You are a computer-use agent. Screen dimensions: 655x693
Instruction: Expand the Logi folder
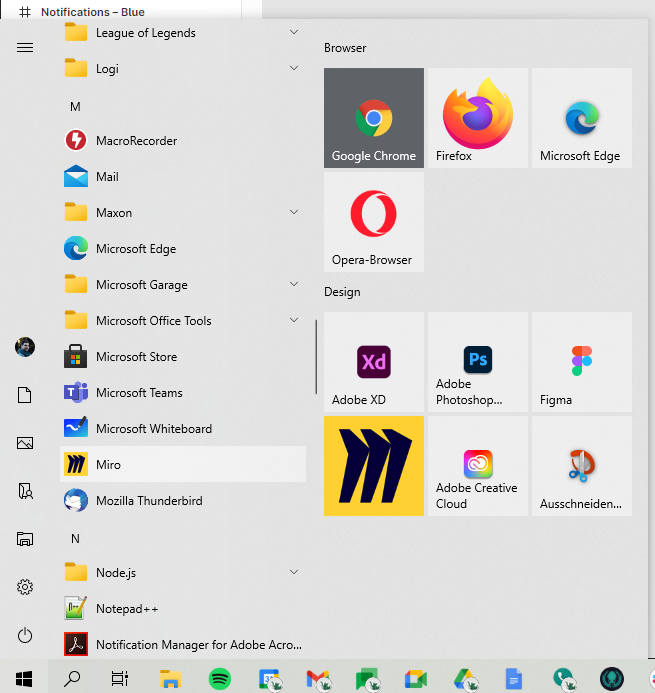[183, 69]
